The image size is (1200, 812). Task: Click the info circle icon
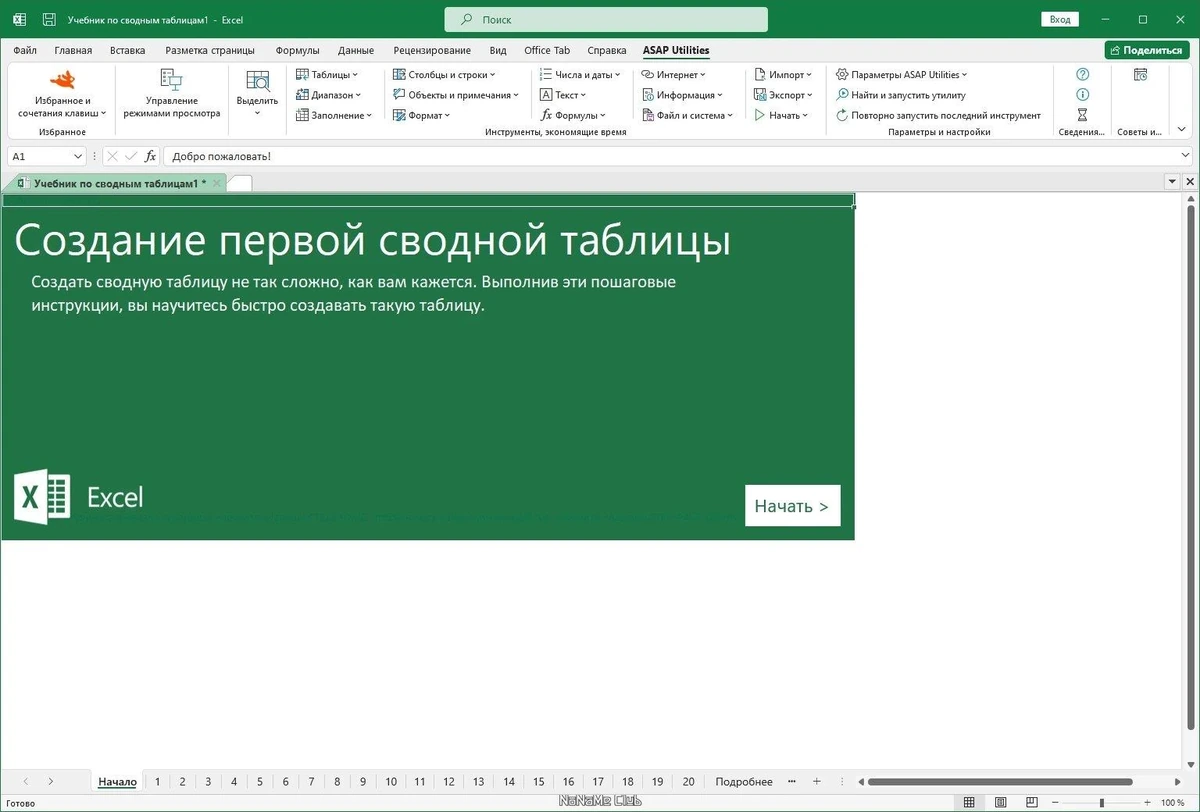1082,95
